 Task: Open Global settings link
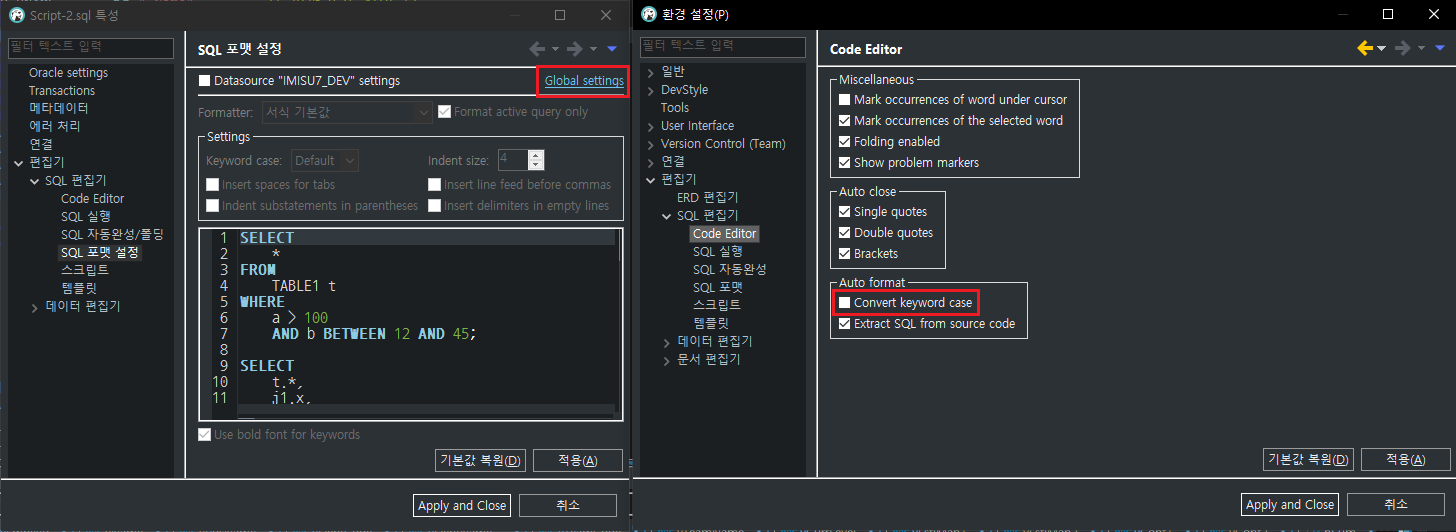[584, 81]
